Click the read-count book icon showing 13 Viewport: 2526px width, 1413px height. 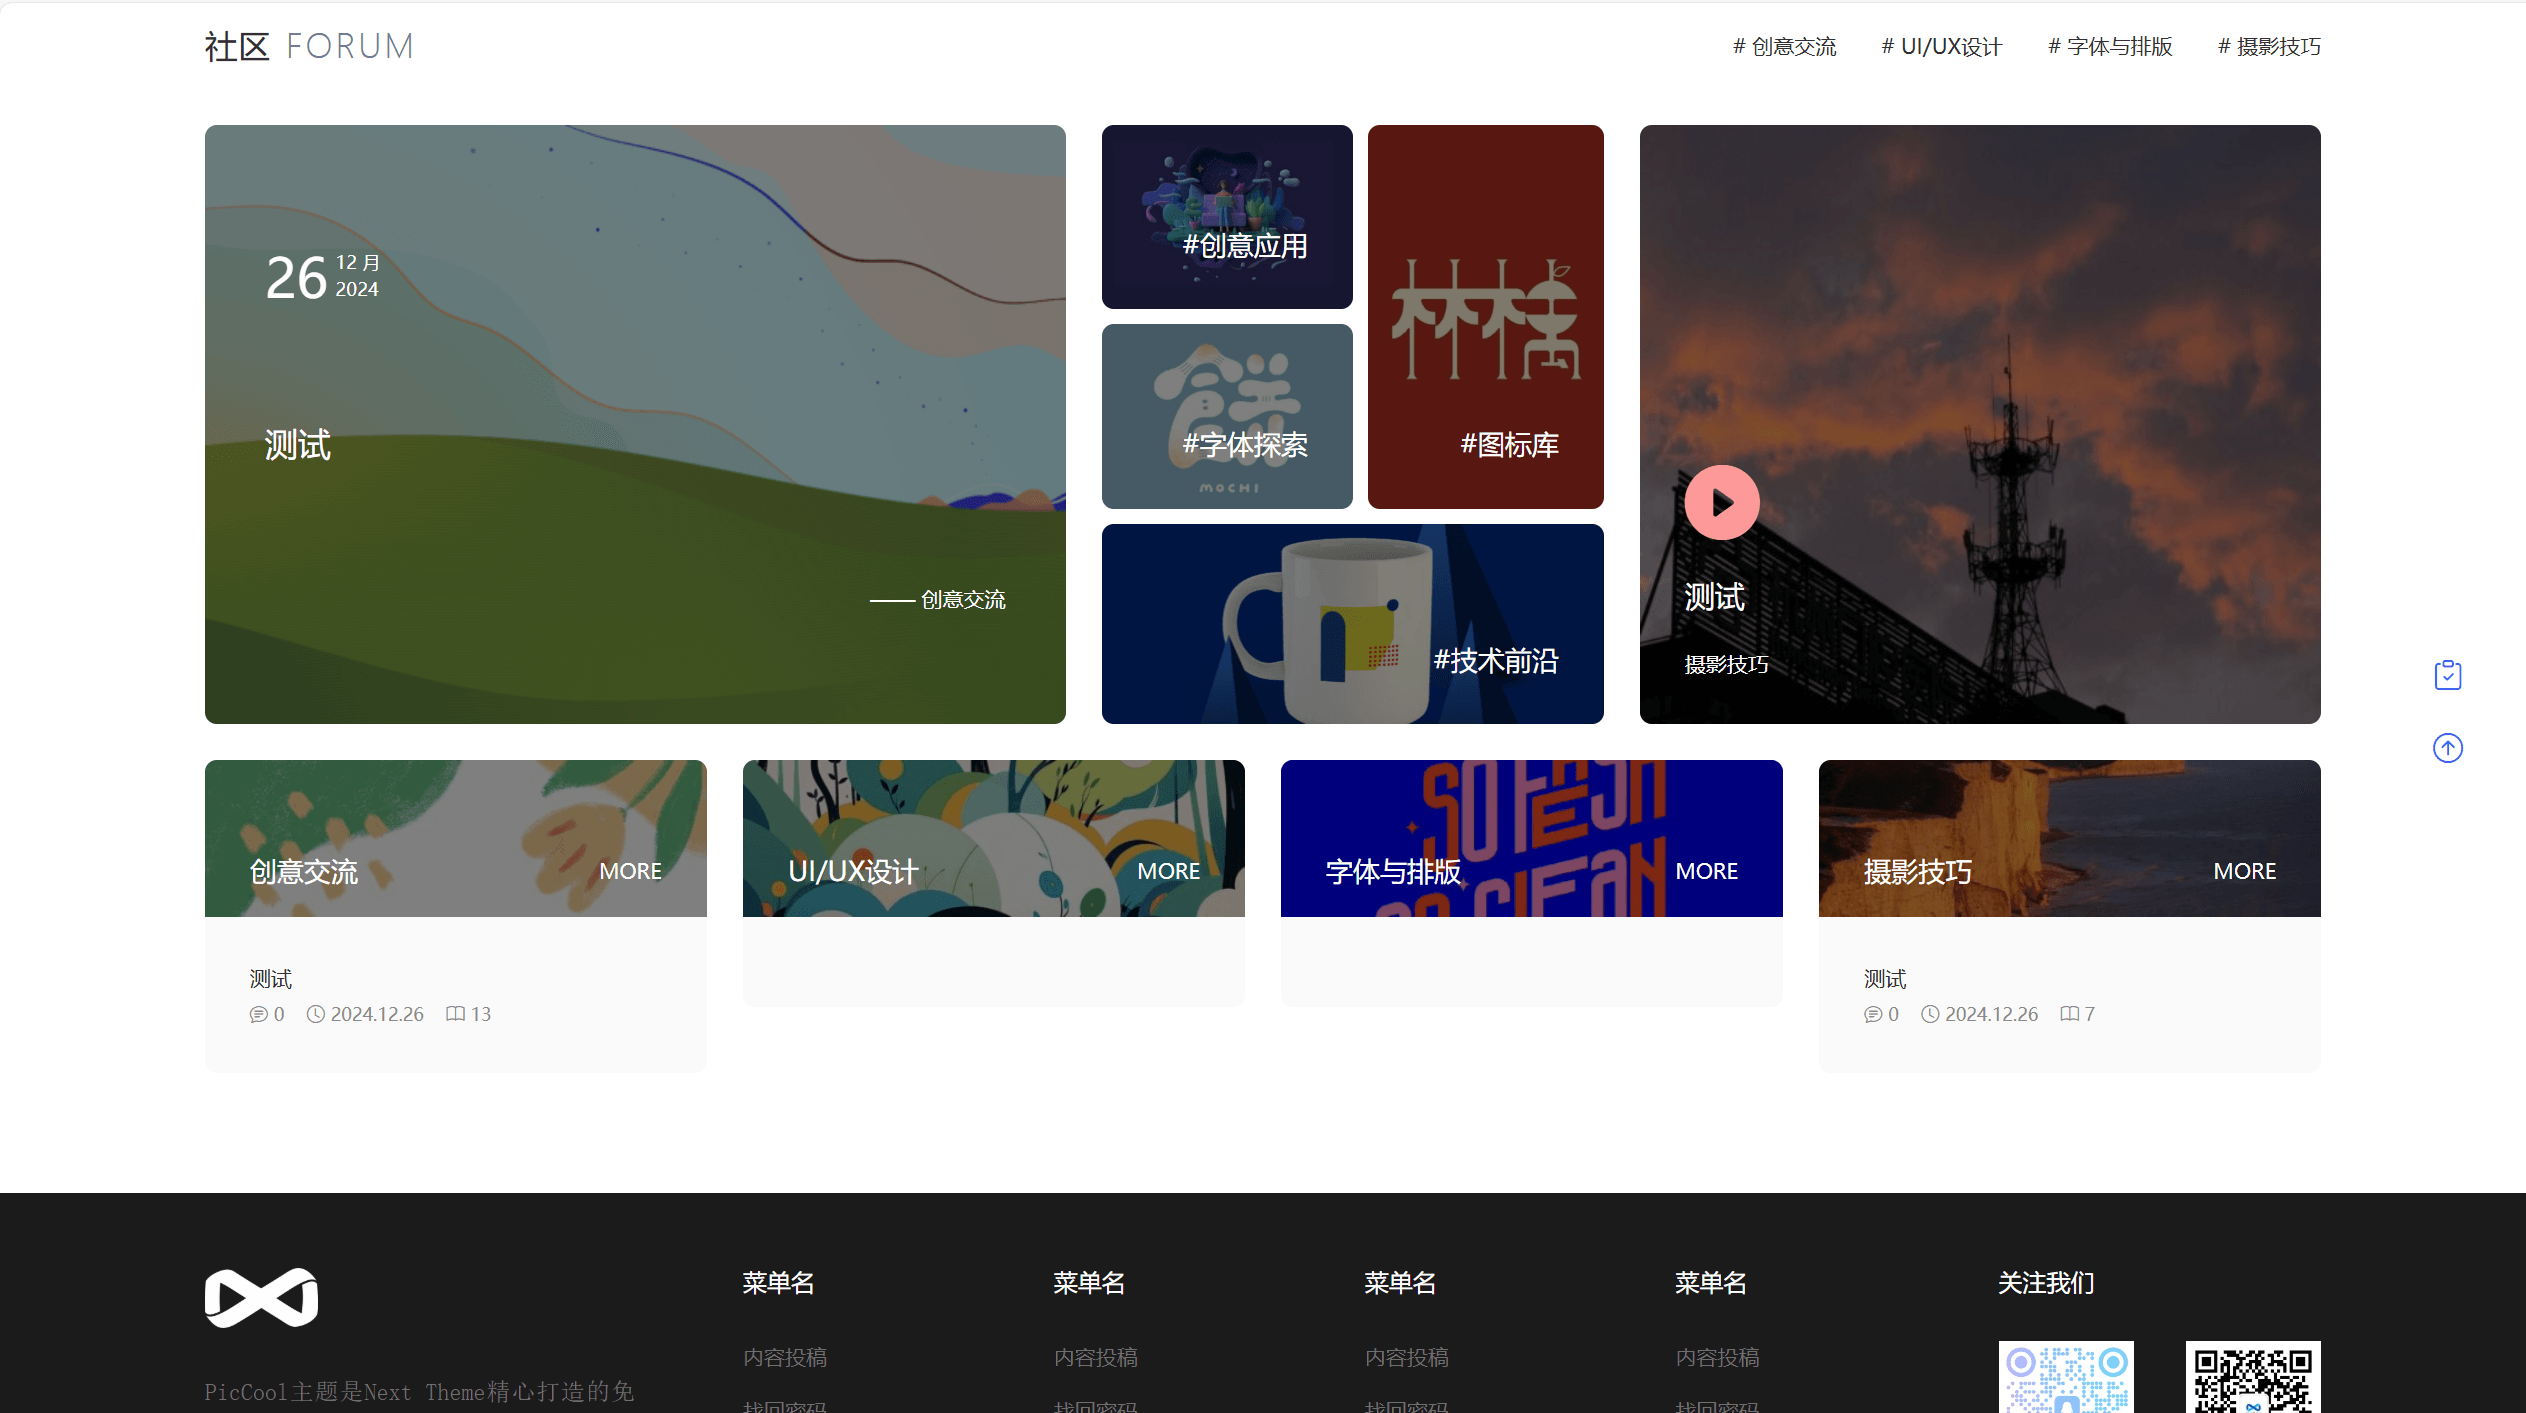click(456, 1013)
